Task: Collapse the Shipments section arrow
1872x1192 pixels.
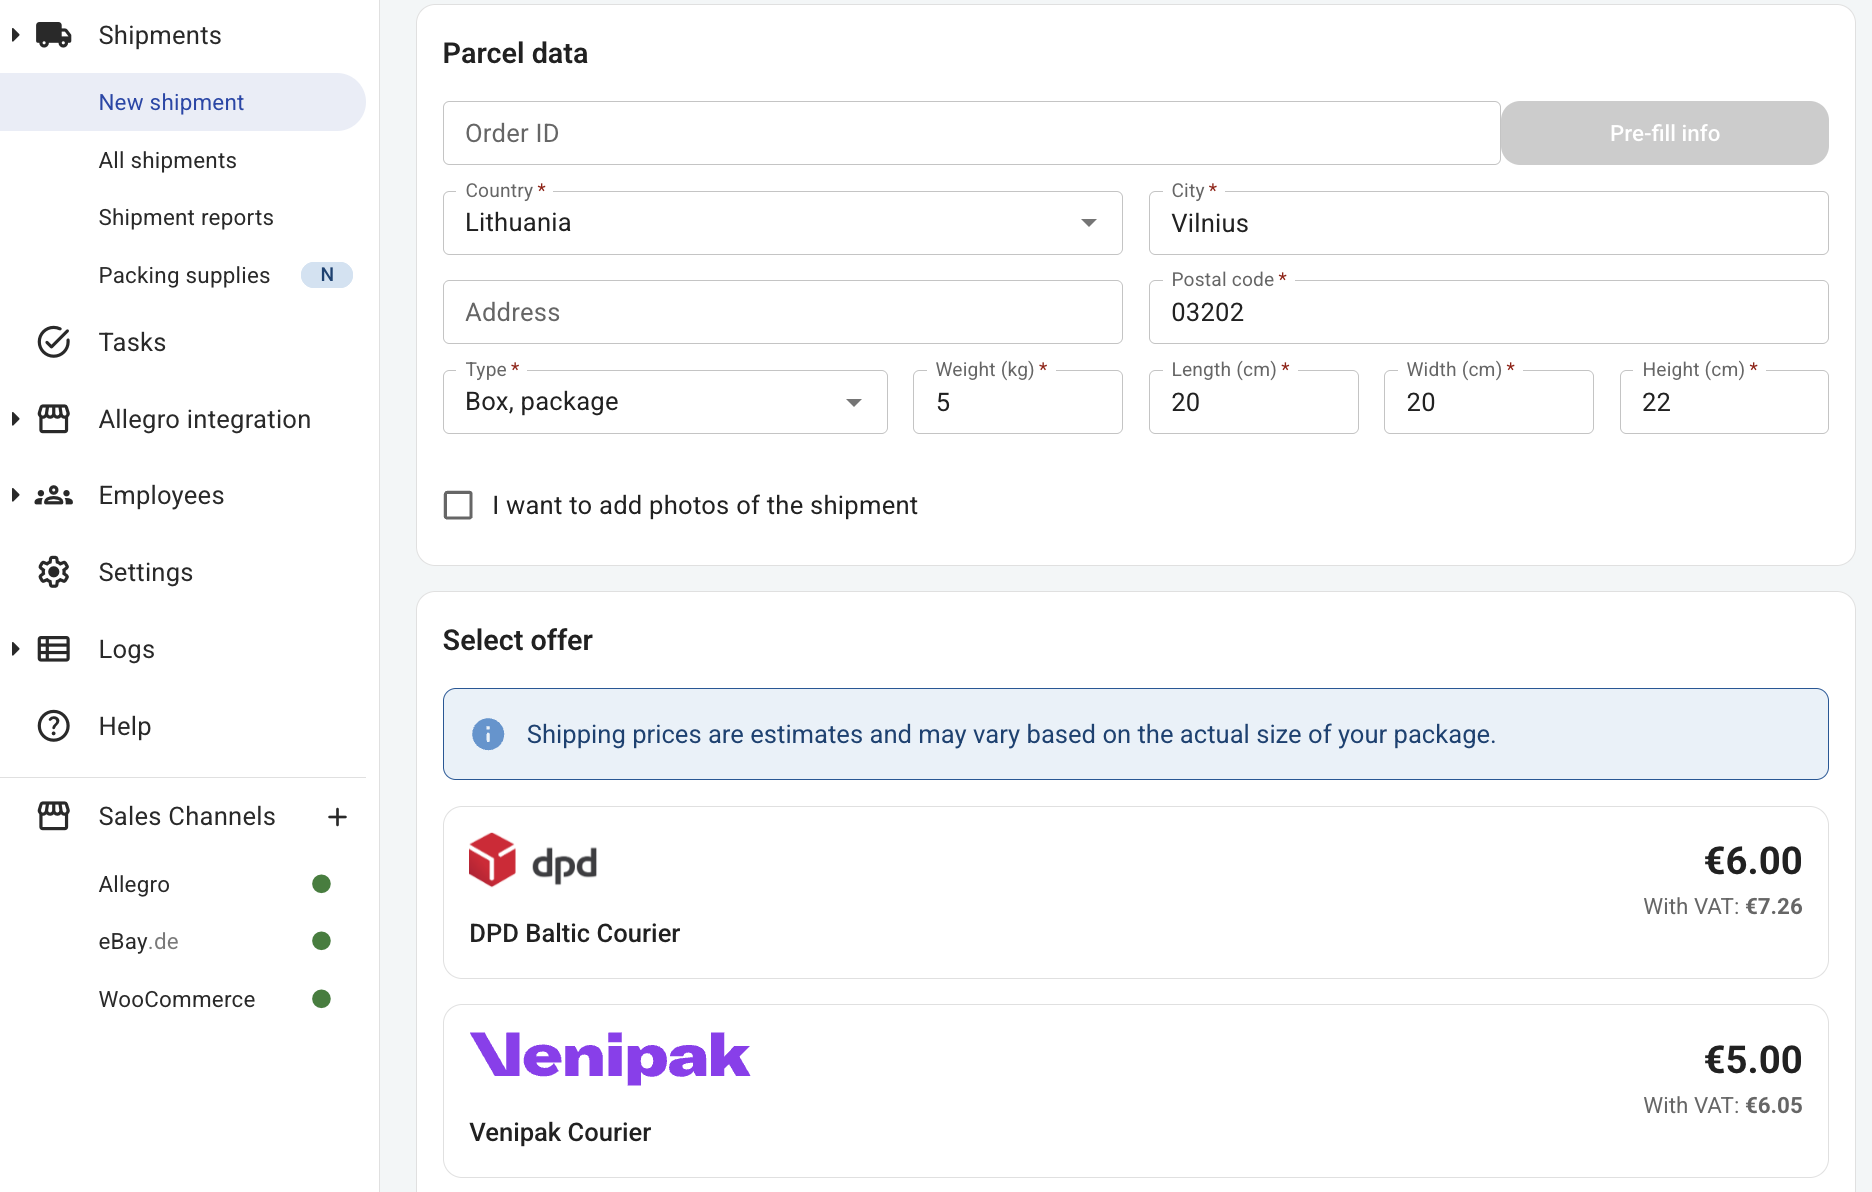Action: click(15, 35)
